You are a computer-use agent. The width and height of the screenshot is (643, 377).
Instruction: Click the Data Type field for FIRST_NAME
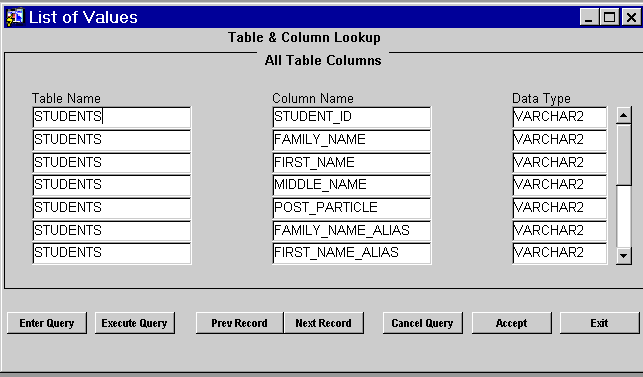pos(559,162)
